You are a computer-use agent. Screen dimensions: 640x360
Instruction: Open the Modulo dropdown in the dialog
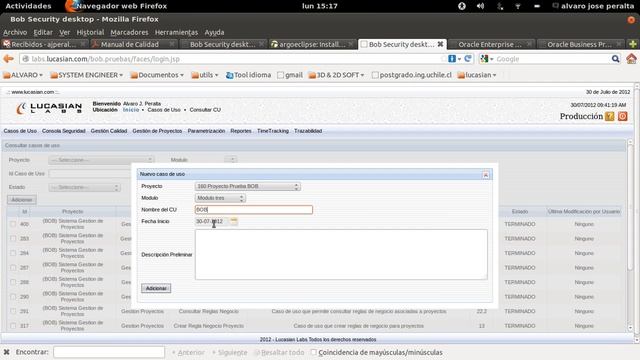(x=220, y=198)
